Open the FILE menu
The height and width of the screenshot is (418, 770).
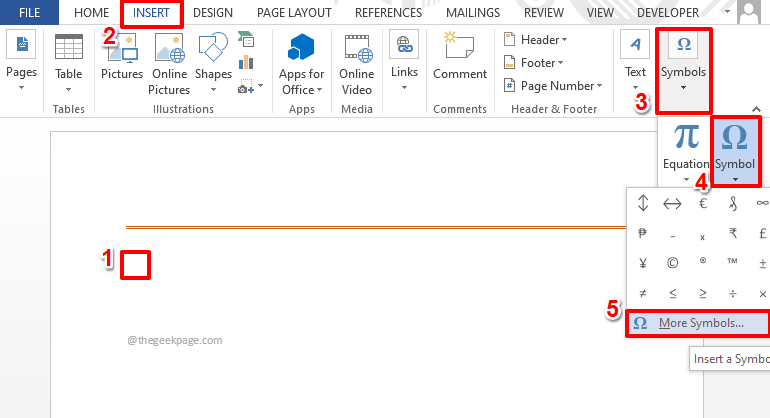point(29,12)
